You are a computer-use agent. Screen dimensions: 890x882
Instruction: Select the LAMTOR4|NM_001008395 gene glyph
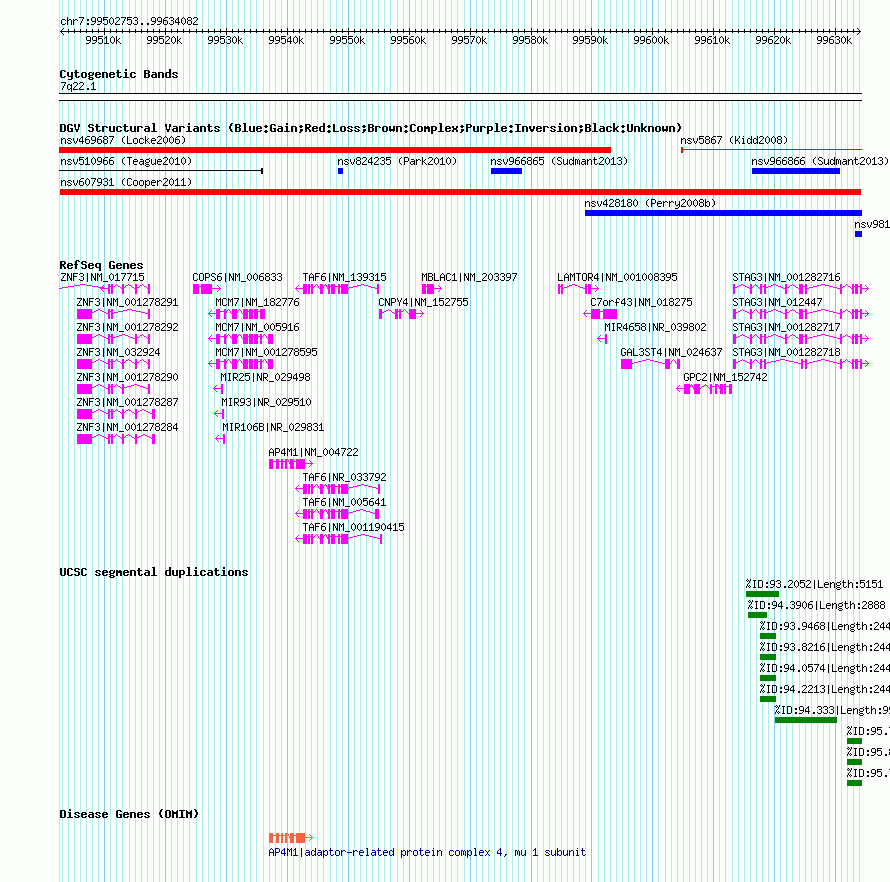tap(578, 289)
